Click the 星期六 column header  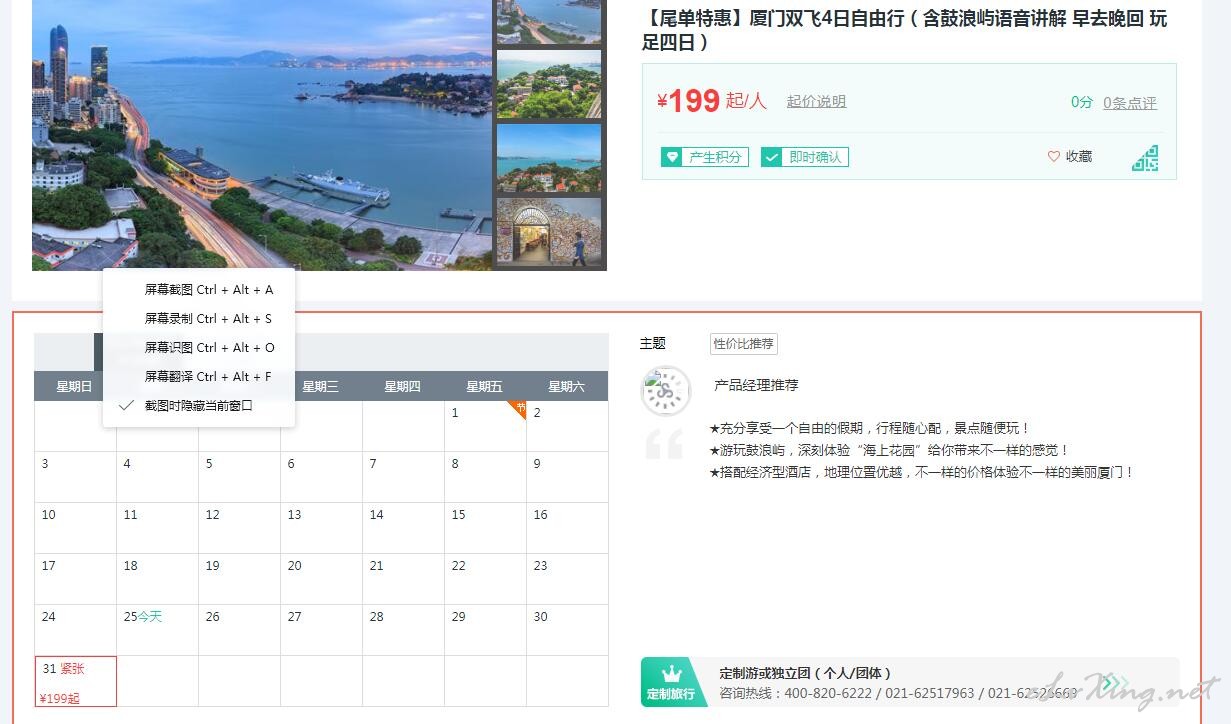point(567,386)
